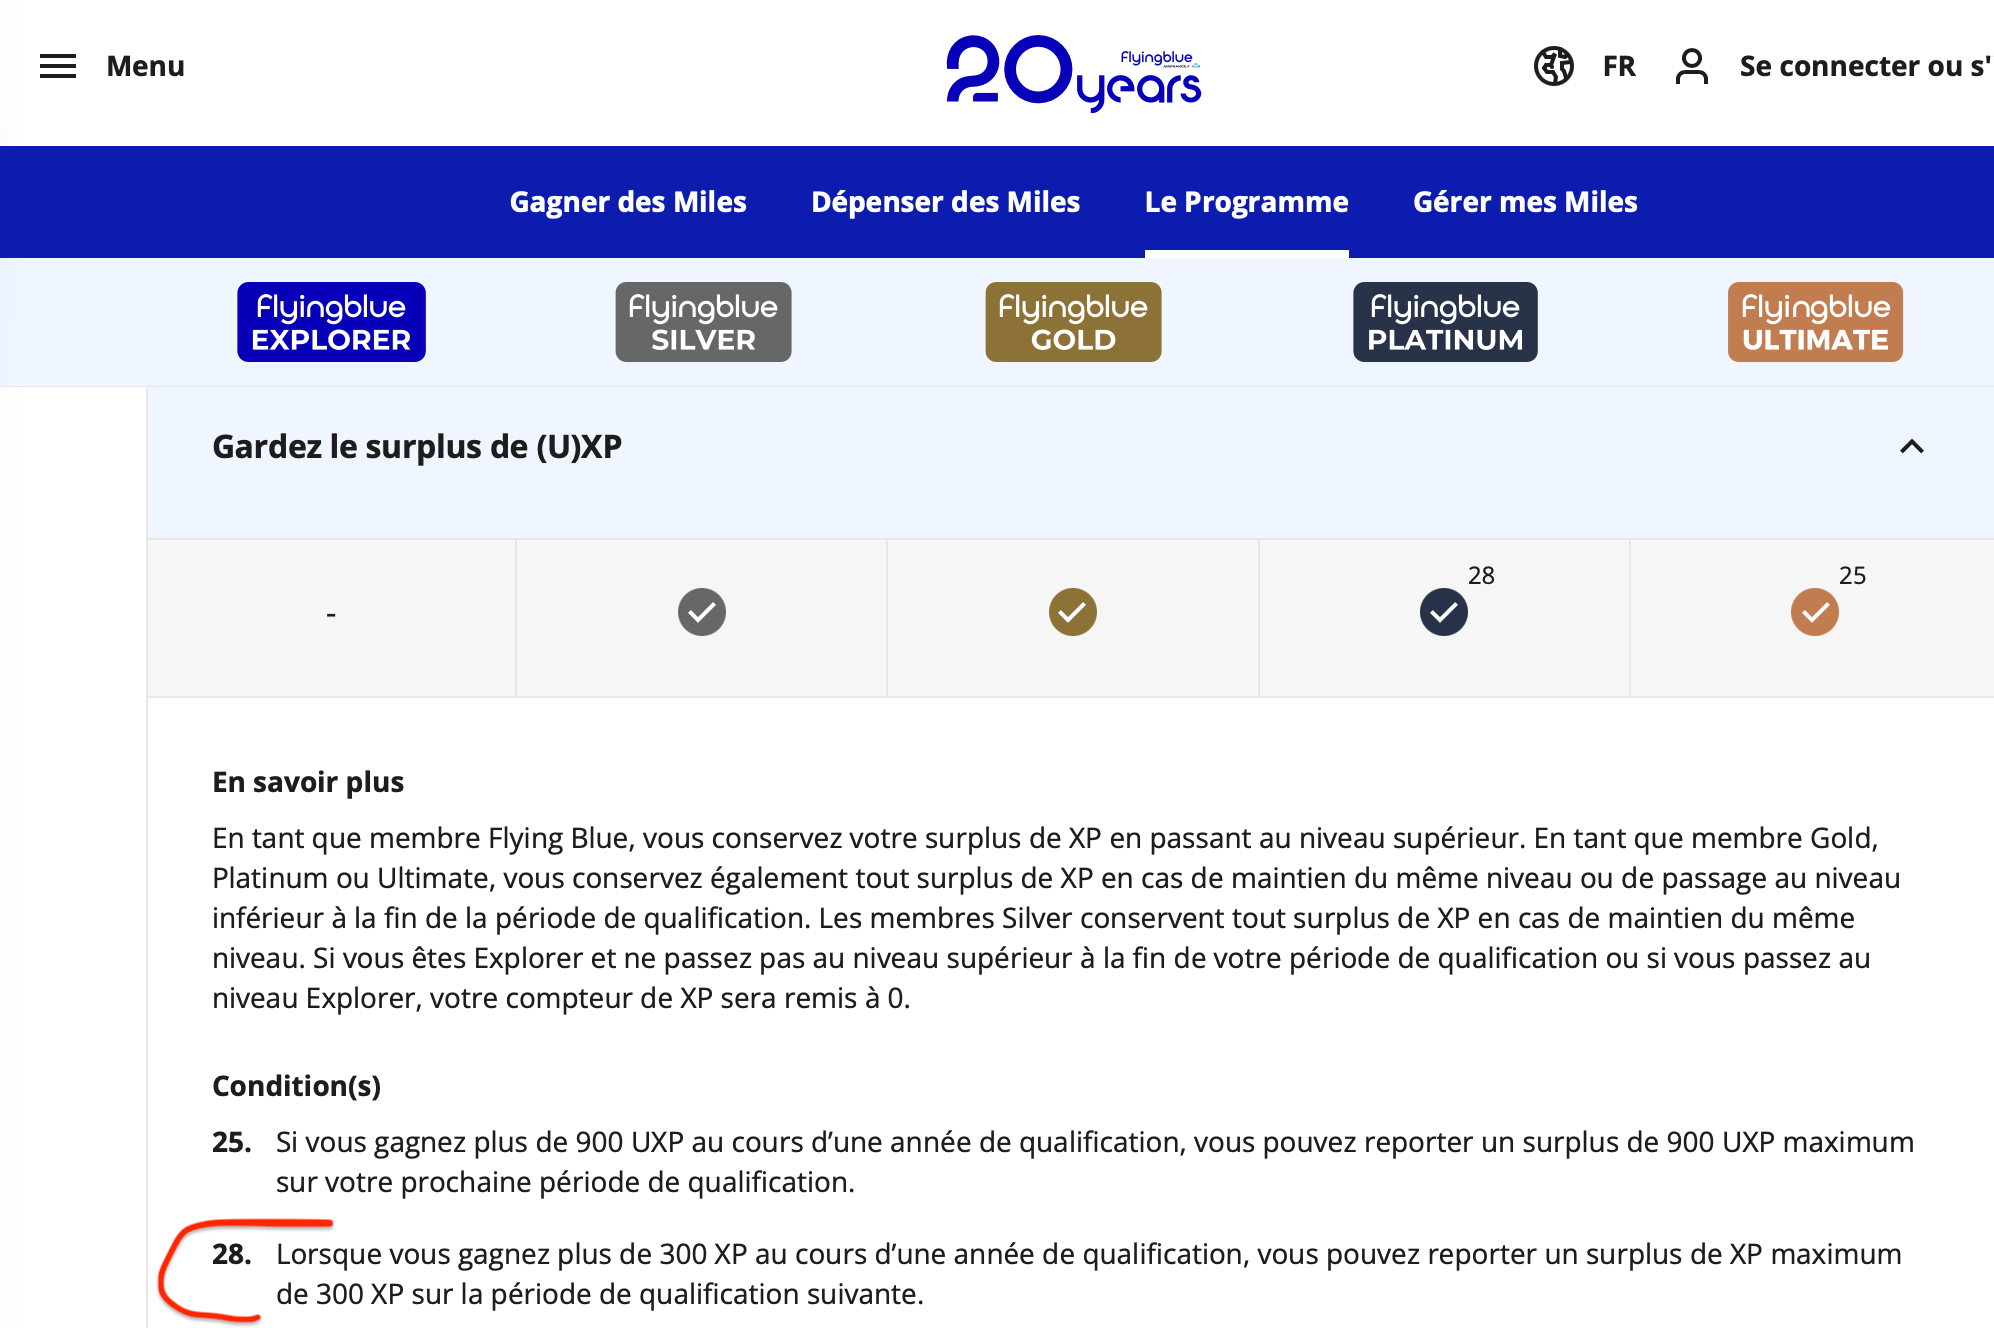Click the globe language icon

[x=1553, y=66]
